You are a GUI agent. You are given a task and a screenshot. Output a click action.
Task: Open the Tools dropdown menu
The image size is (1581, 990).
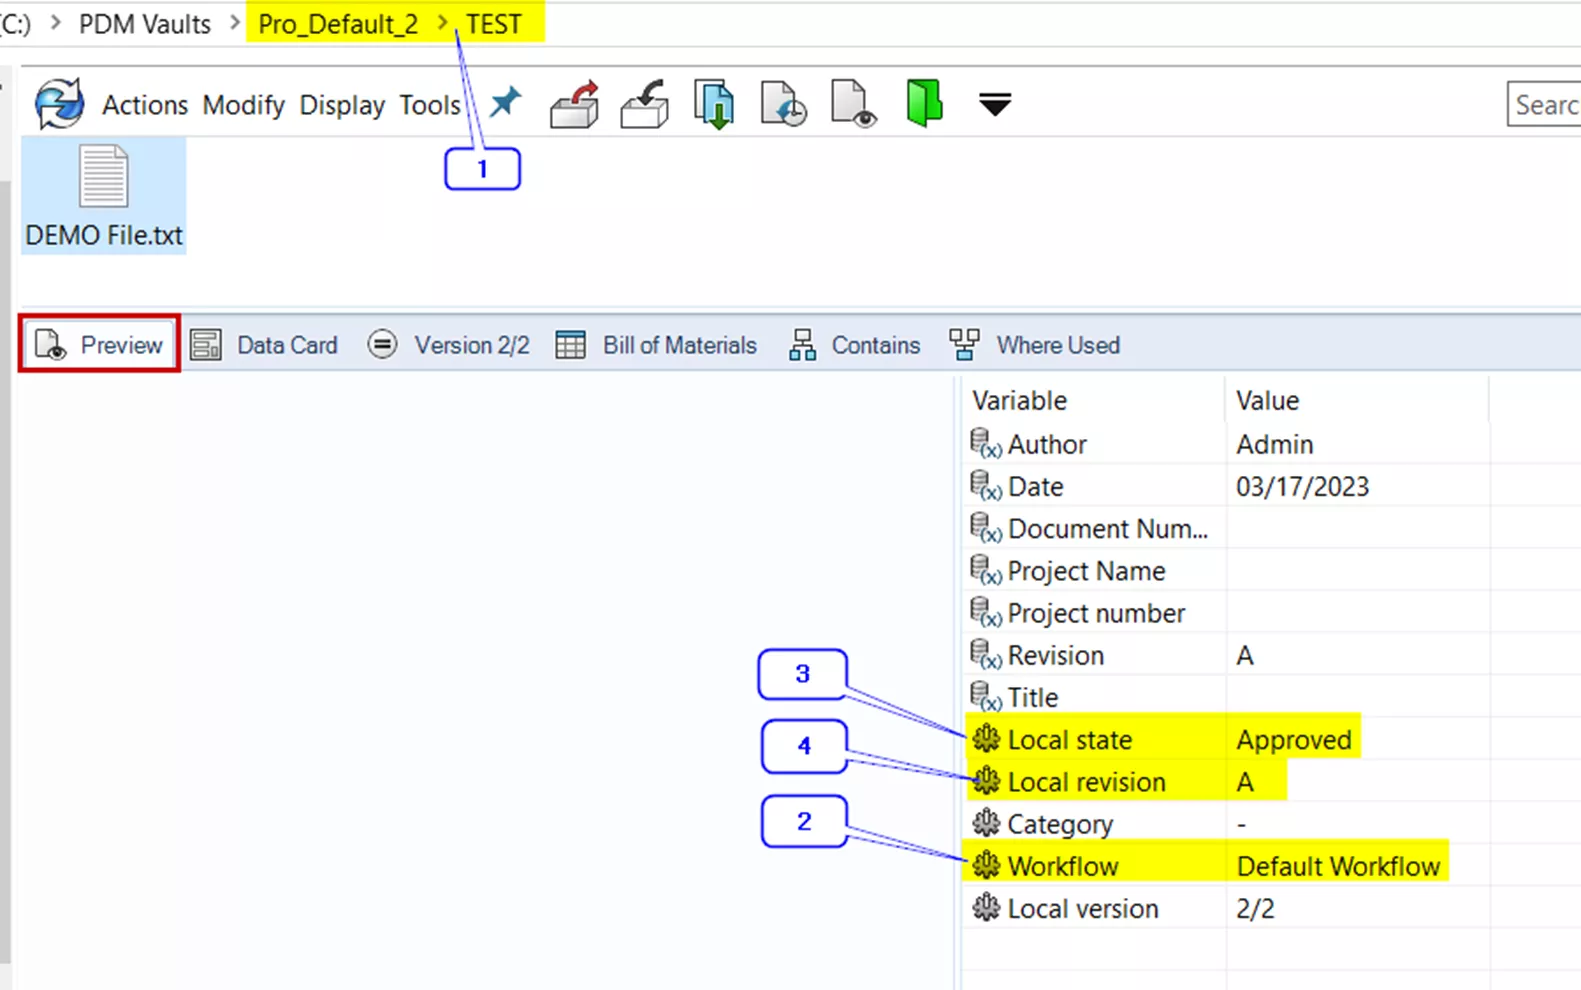[x=430, y=105]
